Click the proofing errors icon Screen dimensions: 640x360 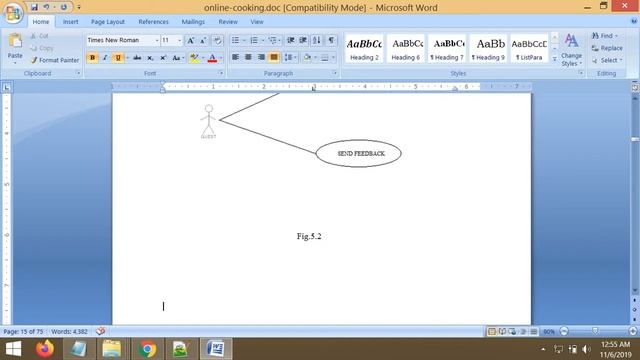coord(100,331)
